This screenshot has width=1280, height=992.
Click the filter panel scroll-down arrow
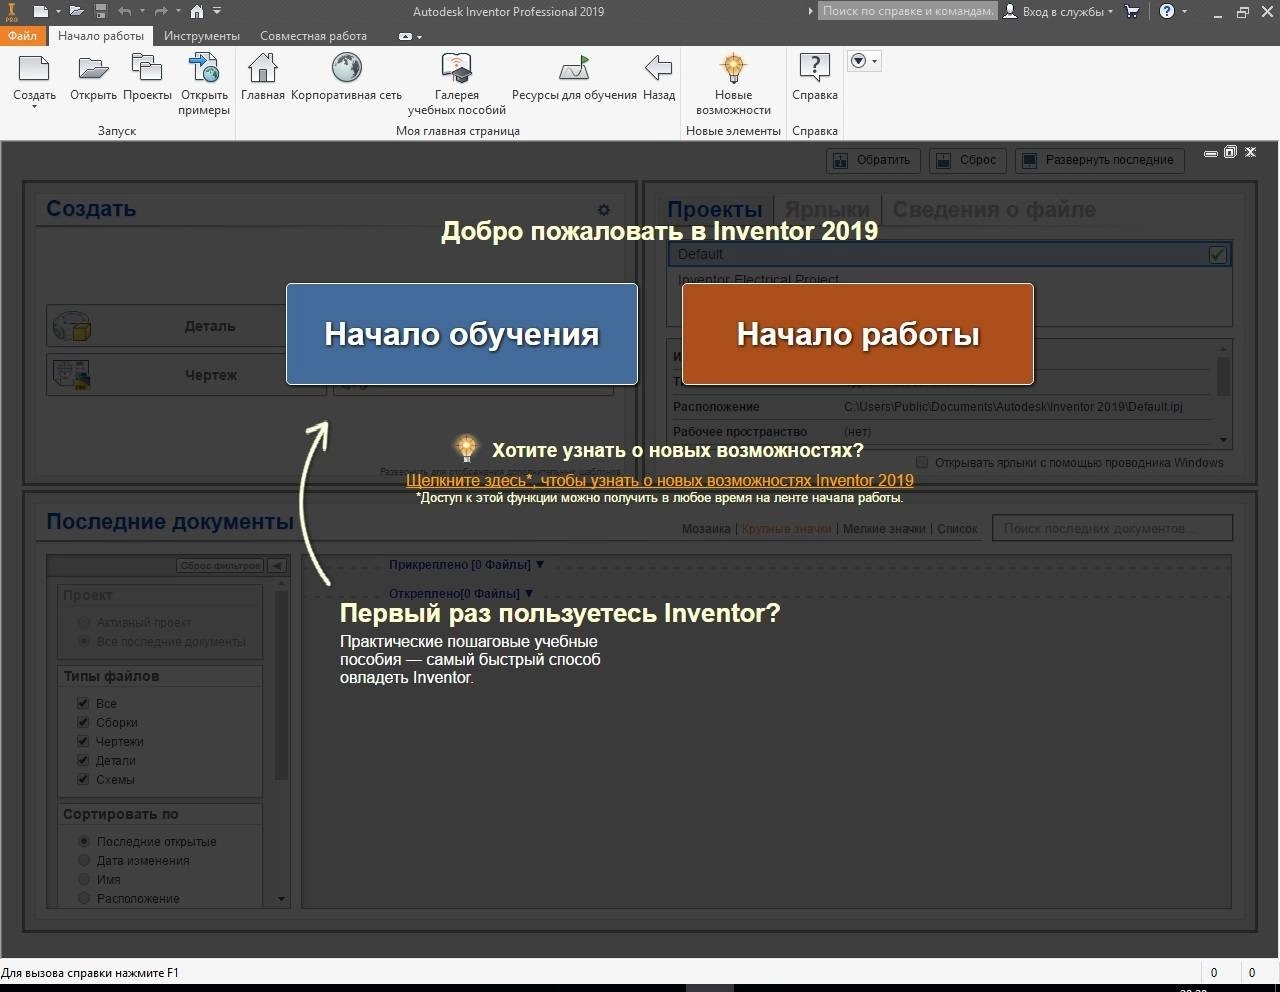tap(281, 898)
